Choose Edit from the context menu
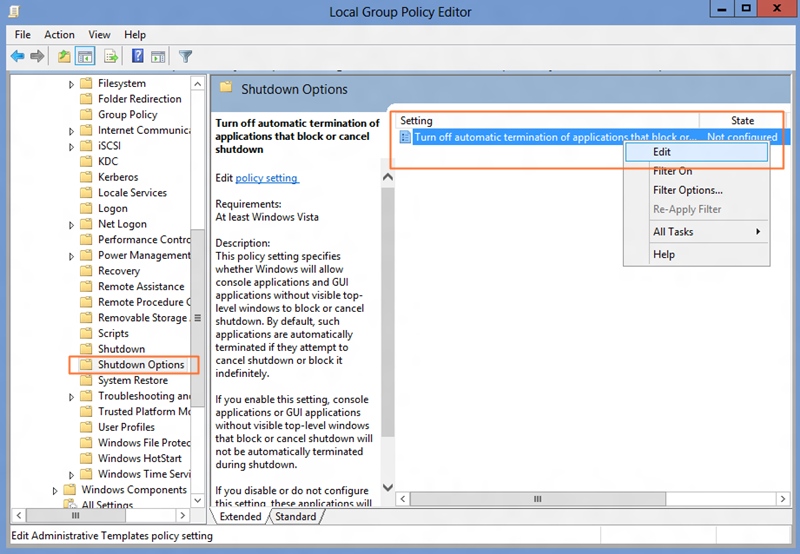 click(696, 152)
